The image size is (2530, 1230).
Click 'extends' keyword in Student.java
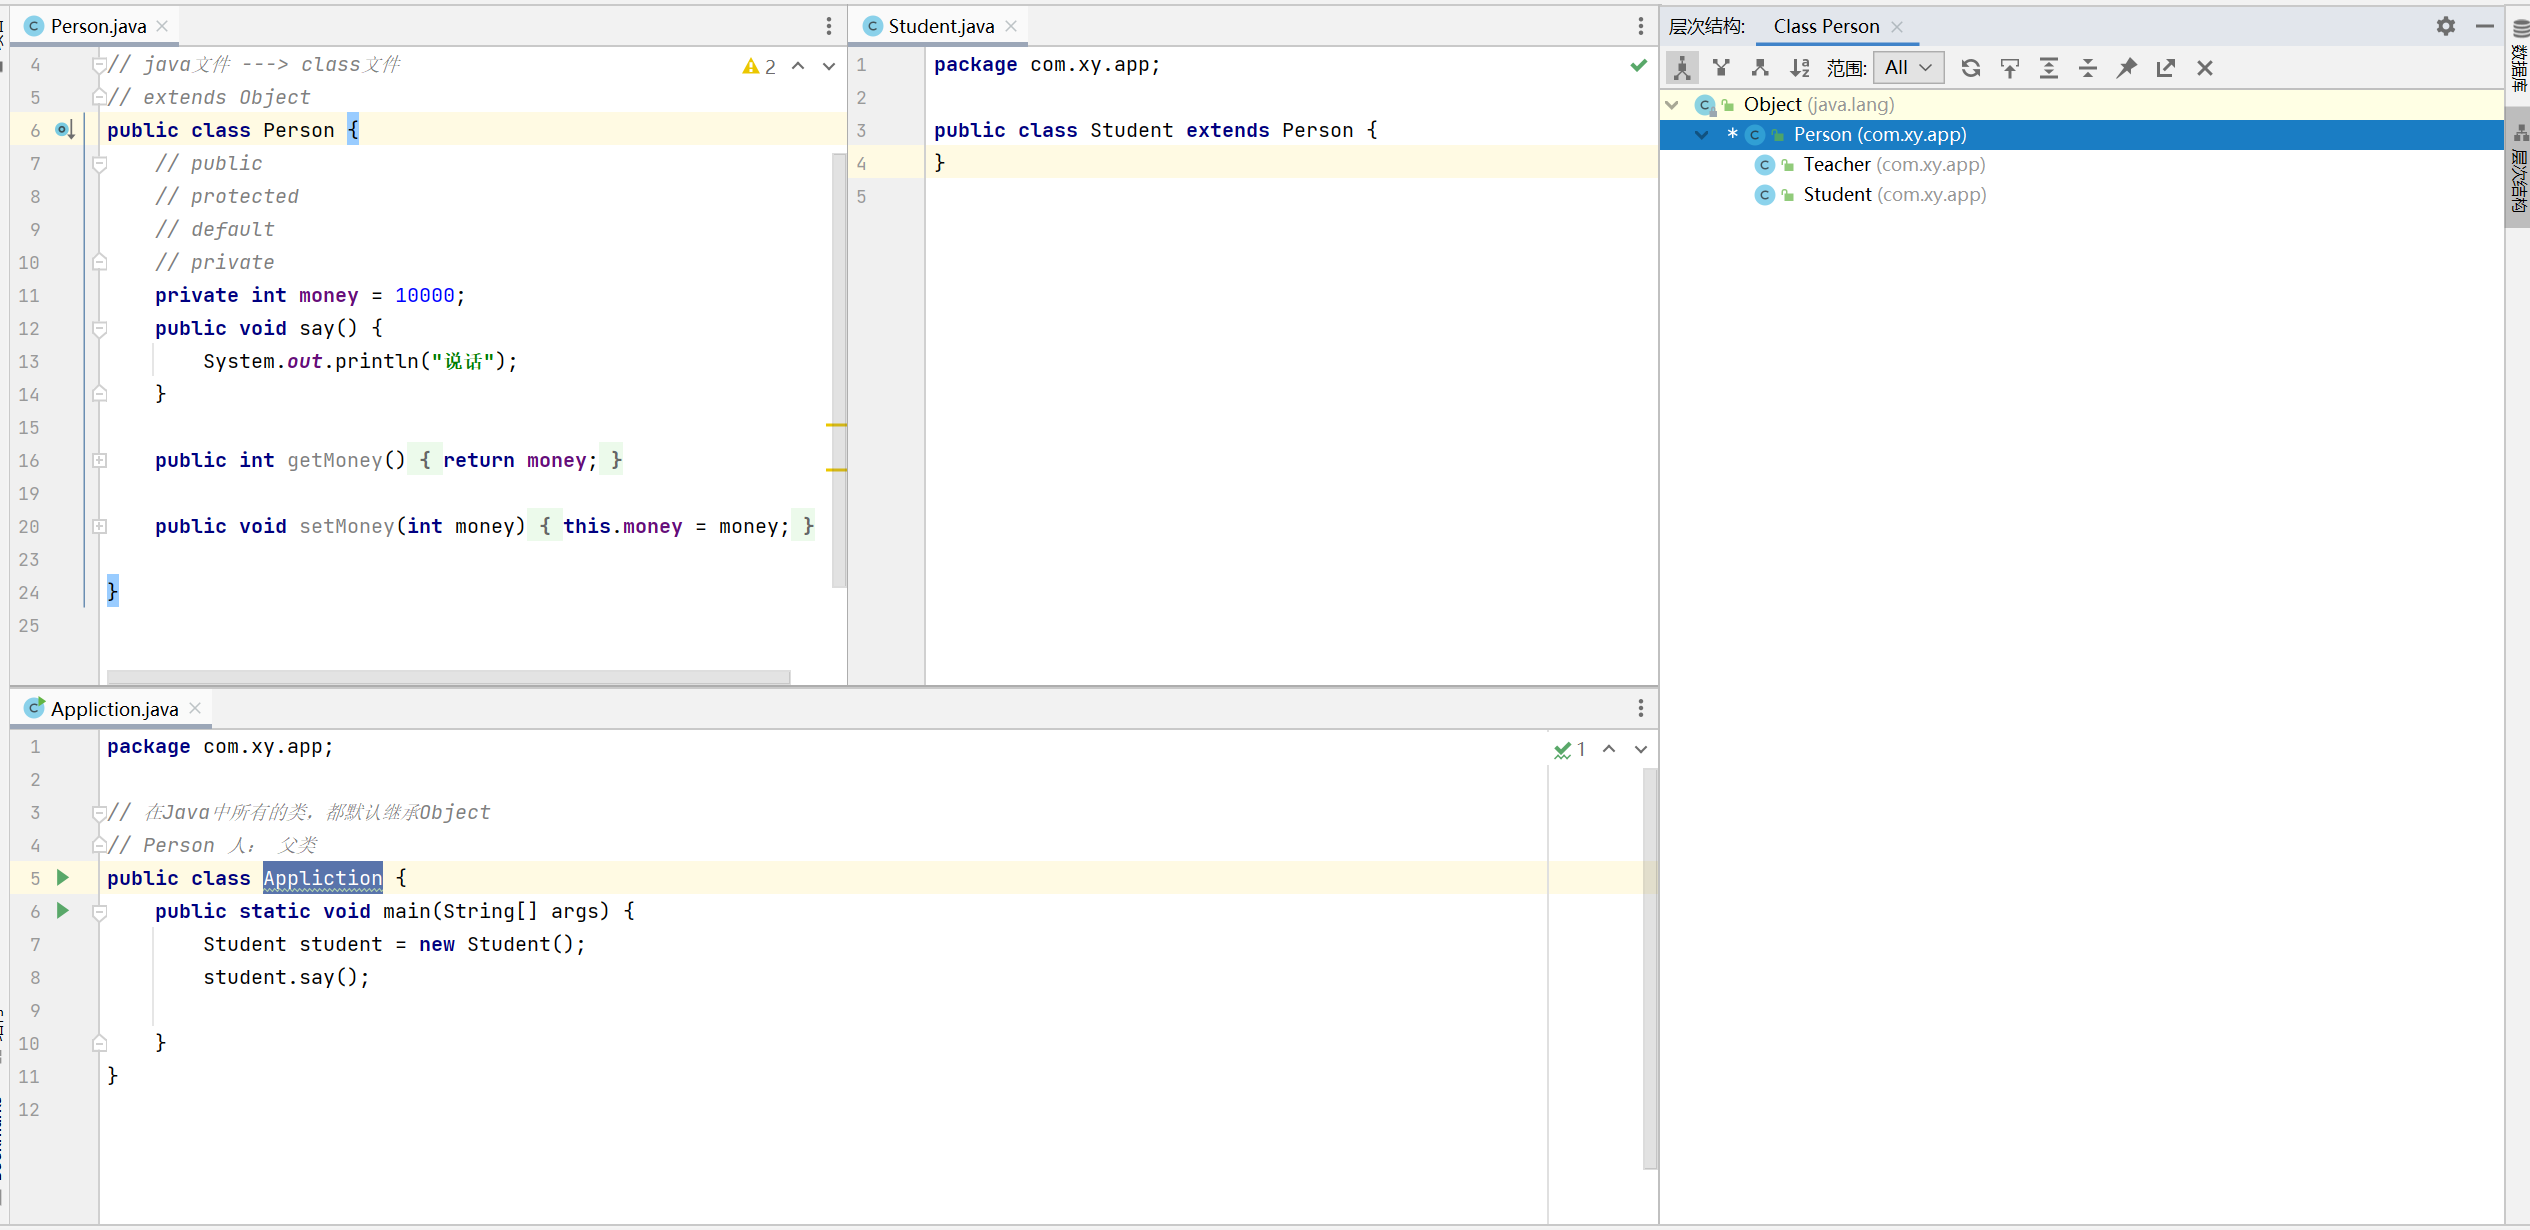[x=1227, y=131]
